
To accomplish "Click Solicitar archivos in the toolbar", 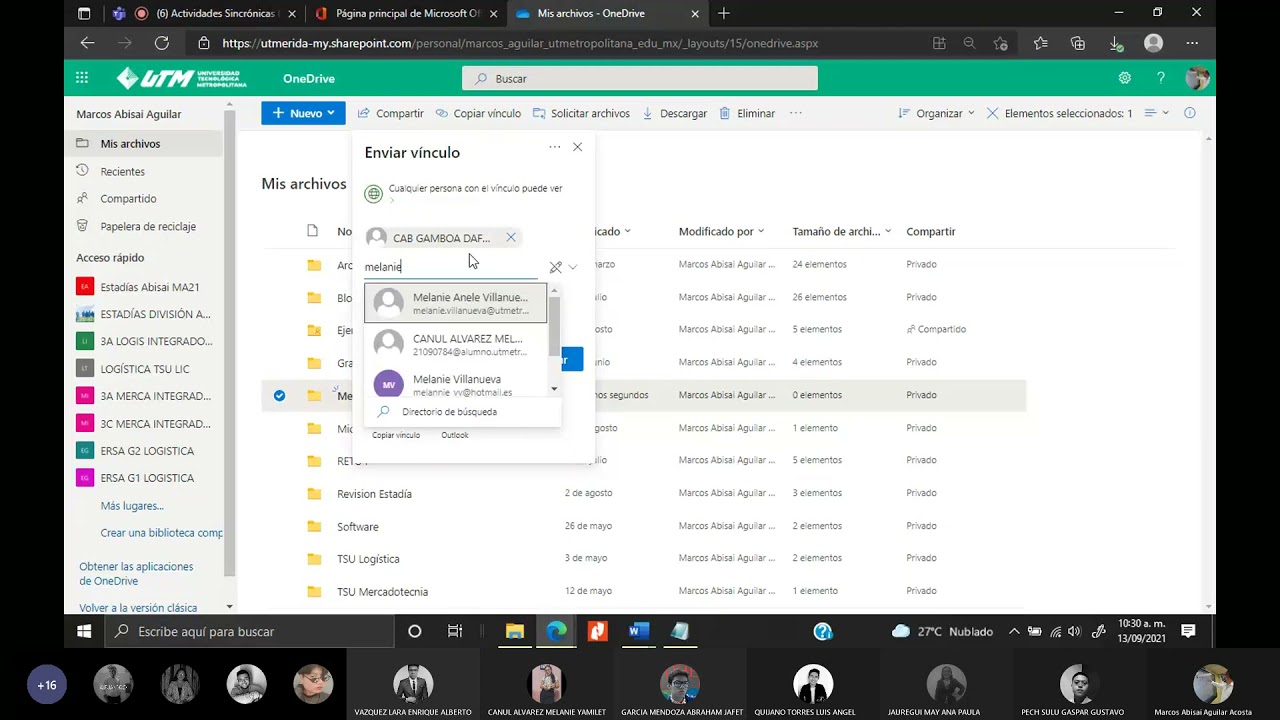I will (581, 113).
